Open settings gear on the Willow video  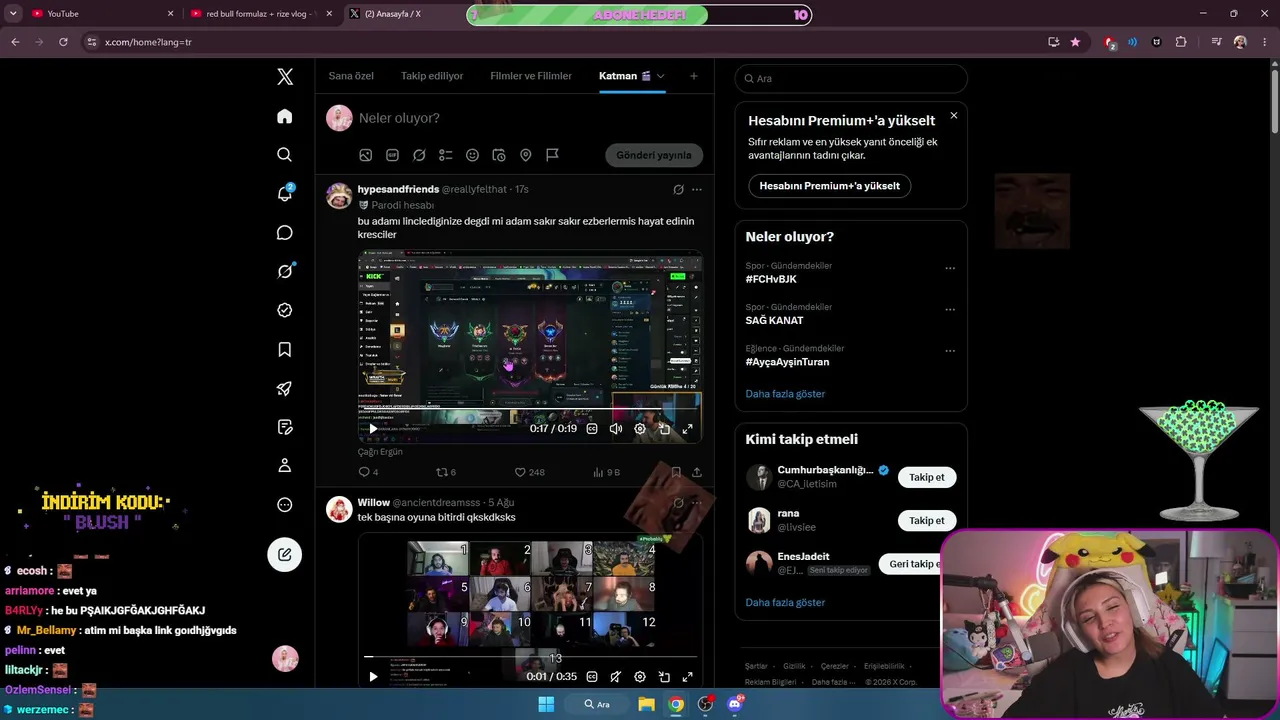(x=640, y=677)
